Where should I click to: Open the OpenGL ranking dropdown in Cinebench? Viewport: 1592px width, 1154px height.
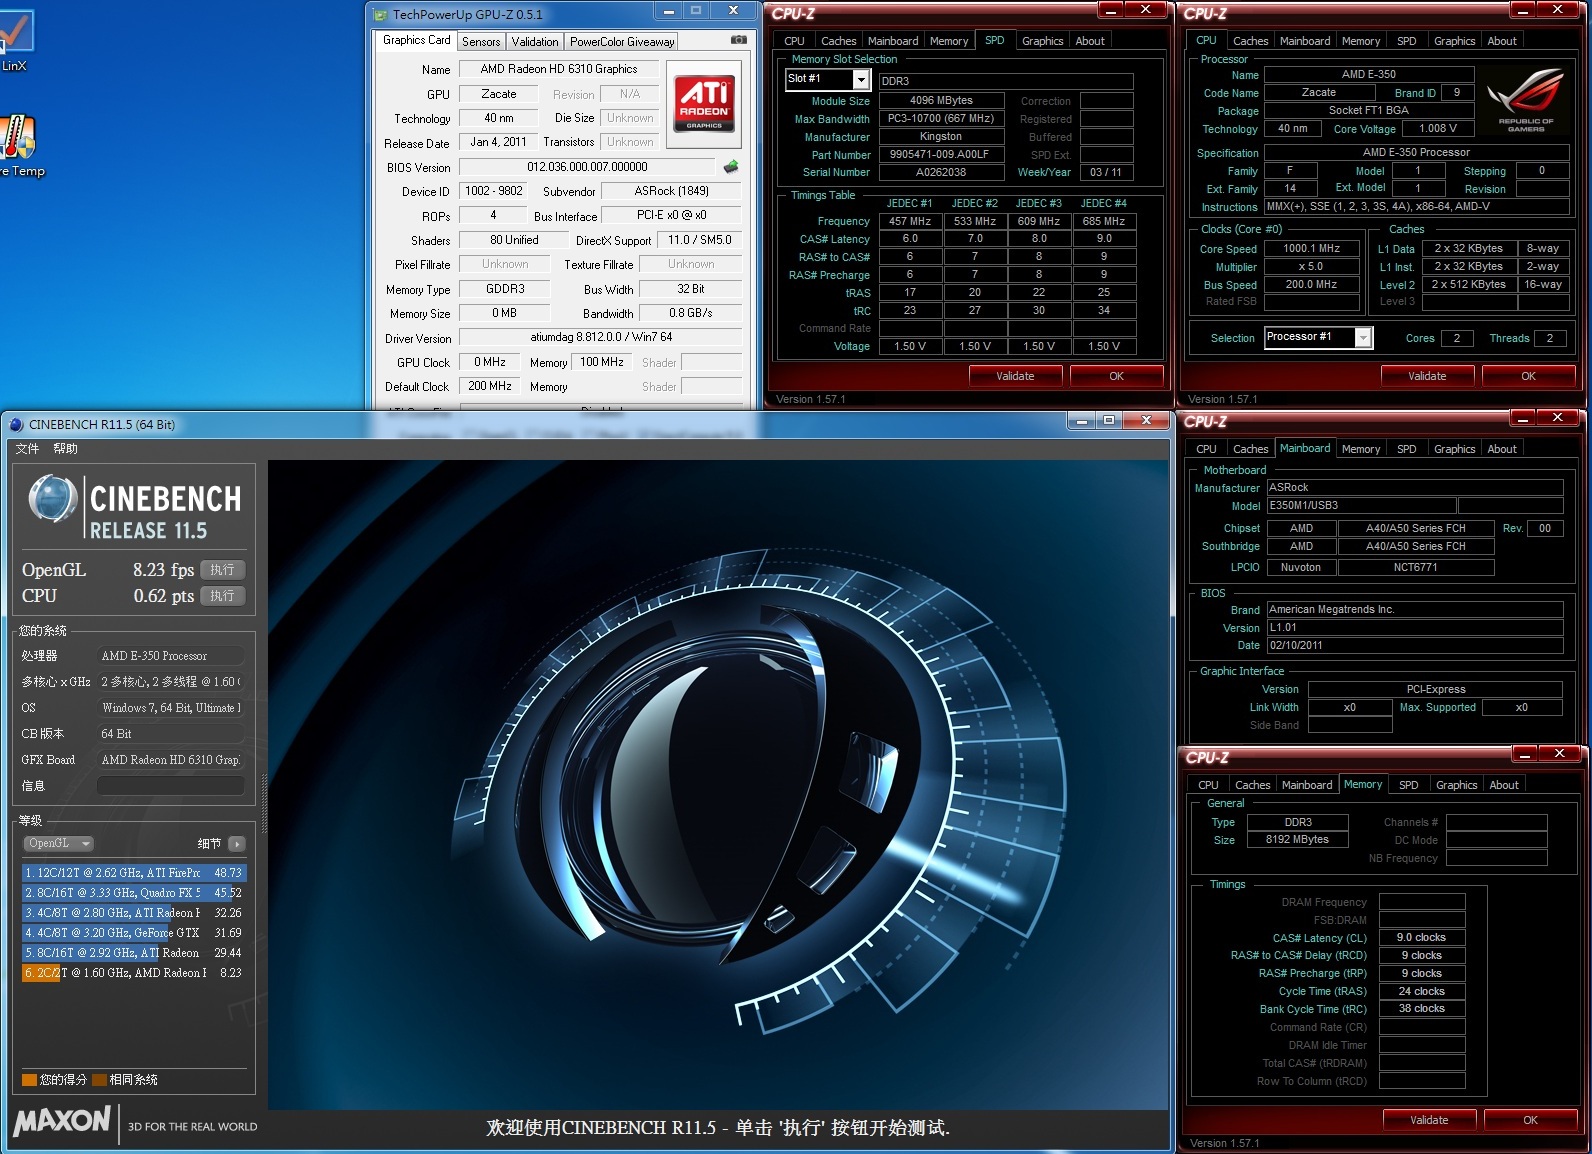(x=58, y=843)
